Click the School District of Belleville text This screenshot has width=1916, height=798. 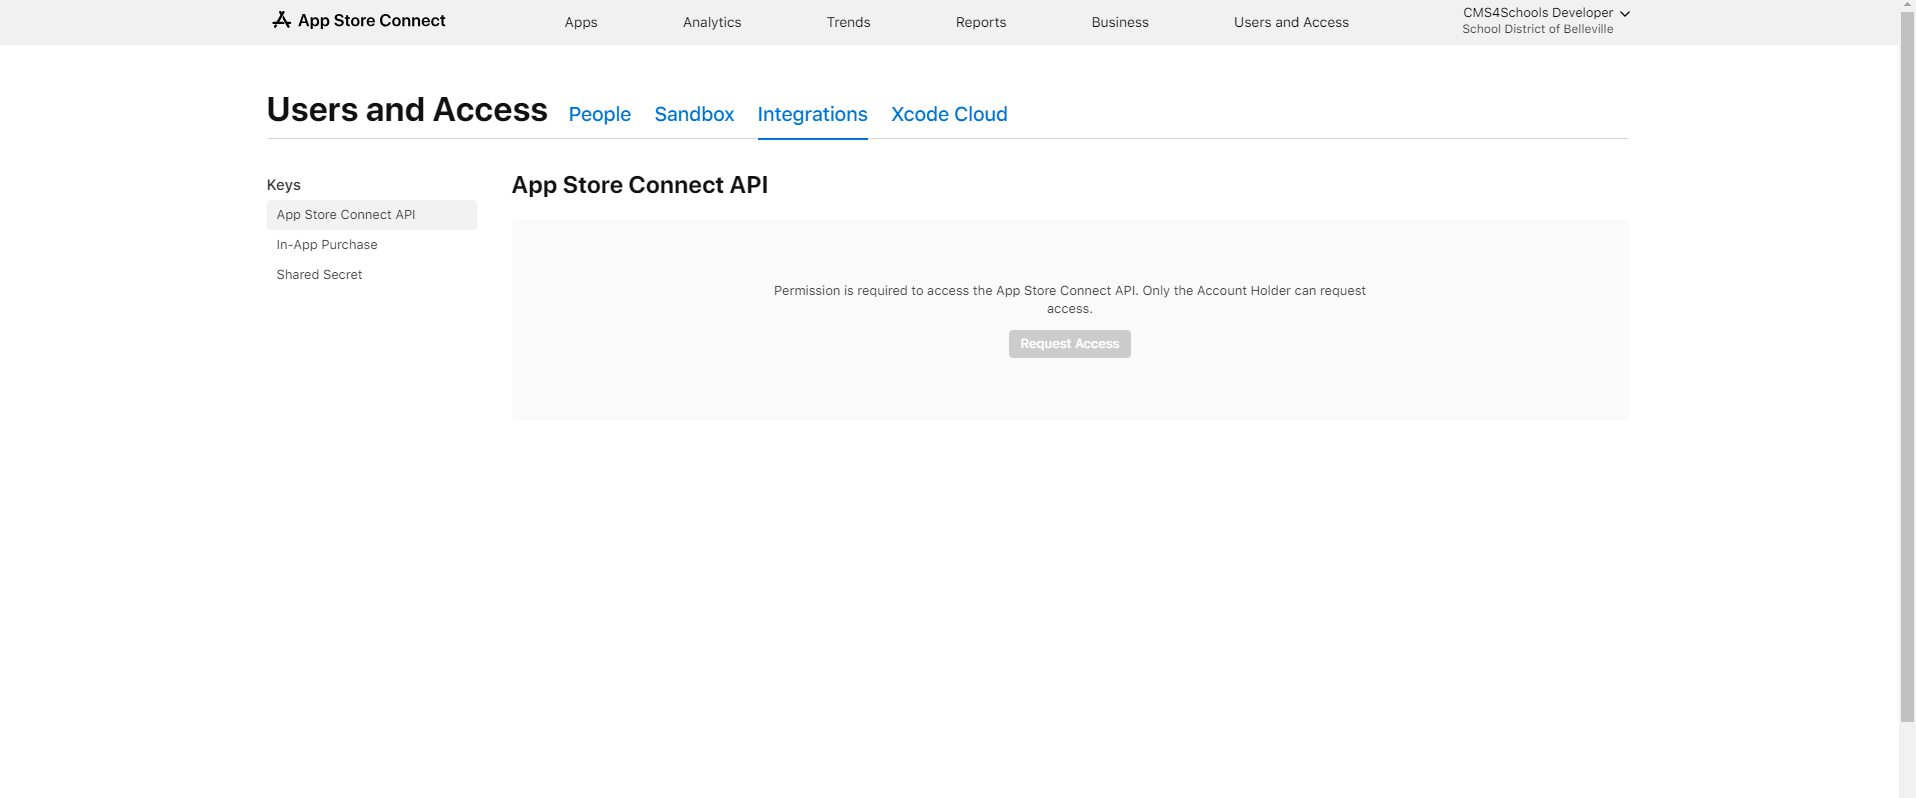[x=1537, y=29]
